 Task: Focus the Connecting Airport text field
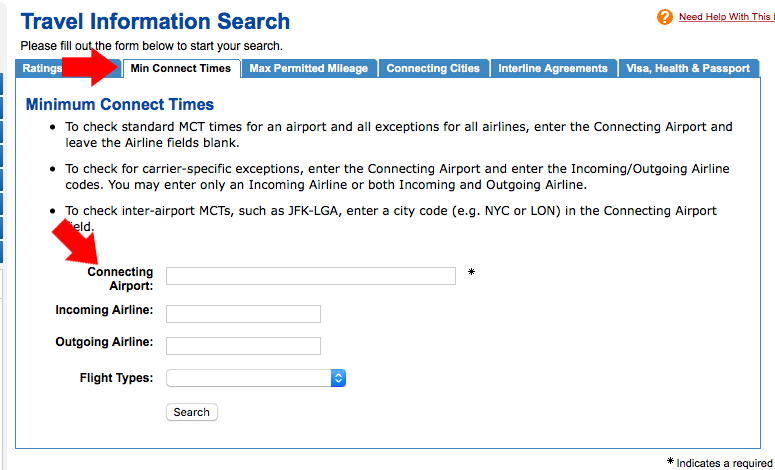[311, 276]
